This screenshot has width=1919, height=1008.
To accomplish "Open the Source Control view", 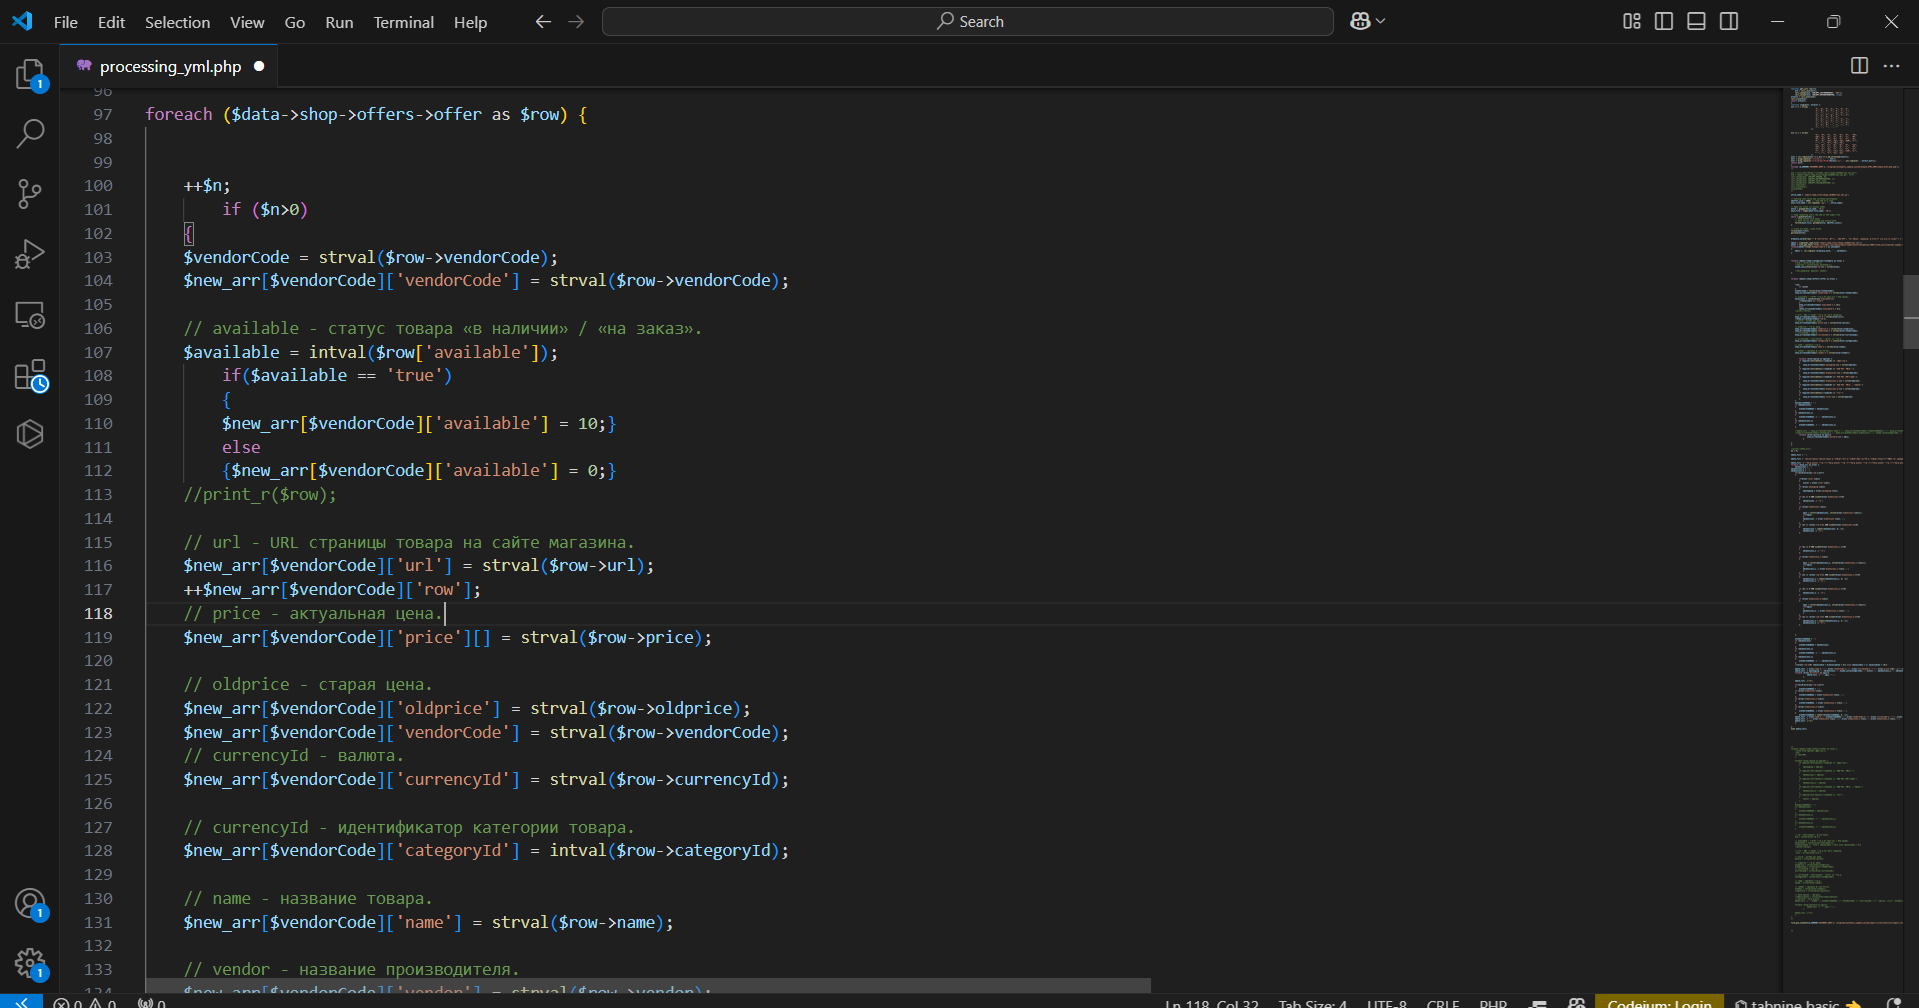I will tap(30, 194).
